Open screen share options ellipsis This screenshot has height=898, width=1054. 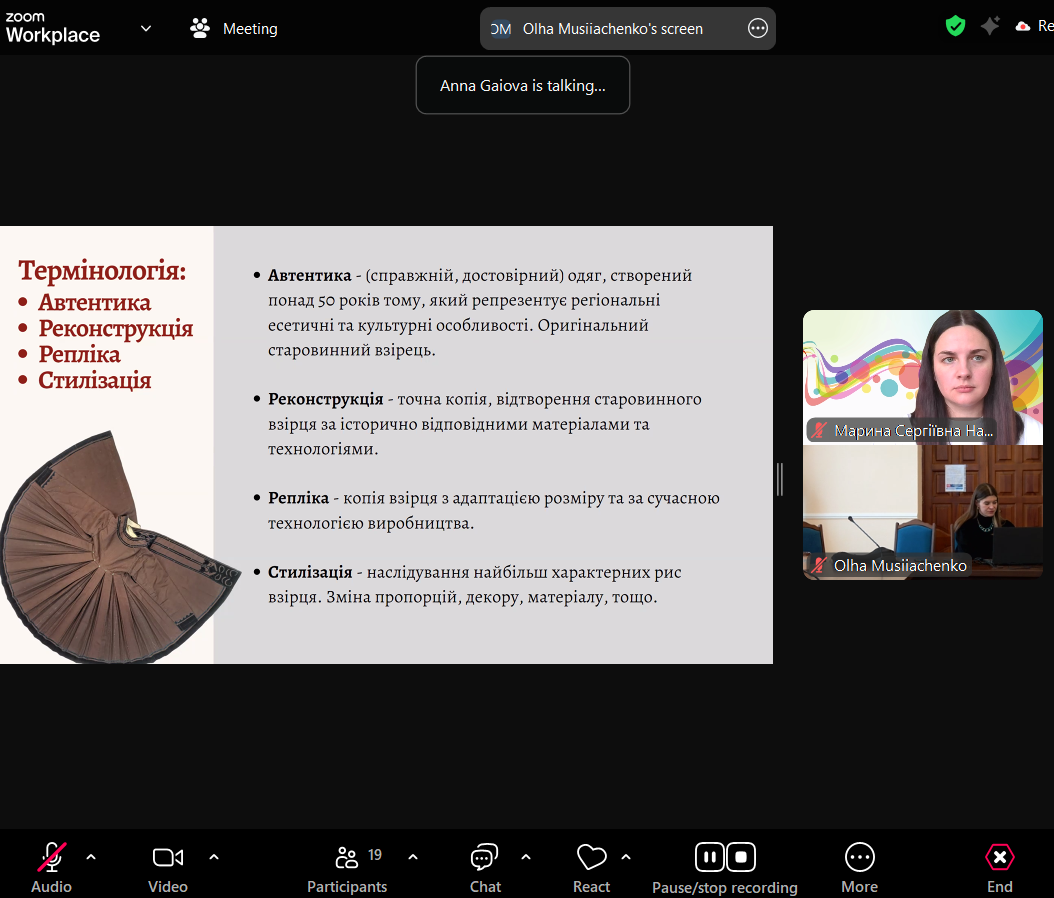pyautogui.click(x=758, y=29)
